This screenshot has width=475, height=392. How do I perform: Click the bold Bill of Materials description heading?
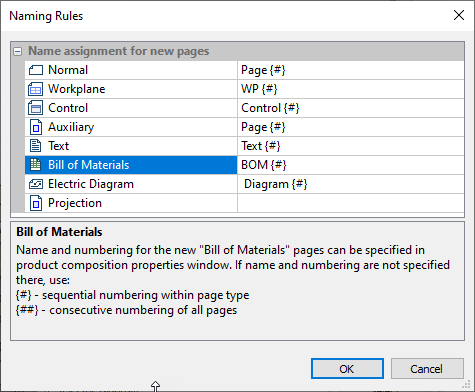pyautogui.click(x=59, y=232)
